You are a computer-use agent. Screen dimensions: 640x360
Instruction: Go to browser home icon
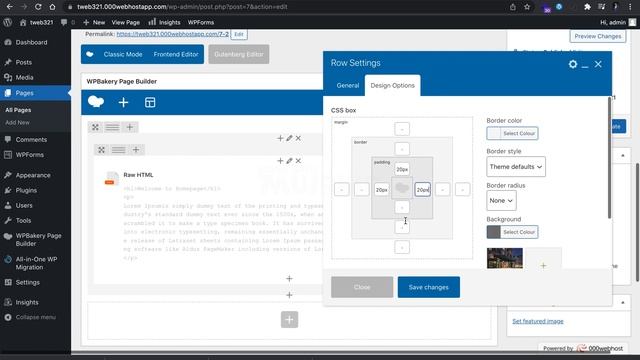[x=52, y=7]
